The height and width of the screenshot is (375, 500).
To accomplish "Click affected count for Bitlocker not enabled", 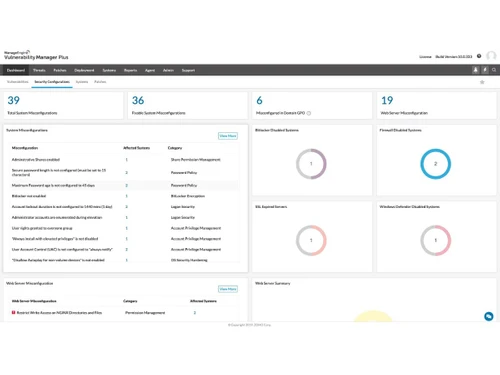I will pyautogui.click(x=126, y=196).
